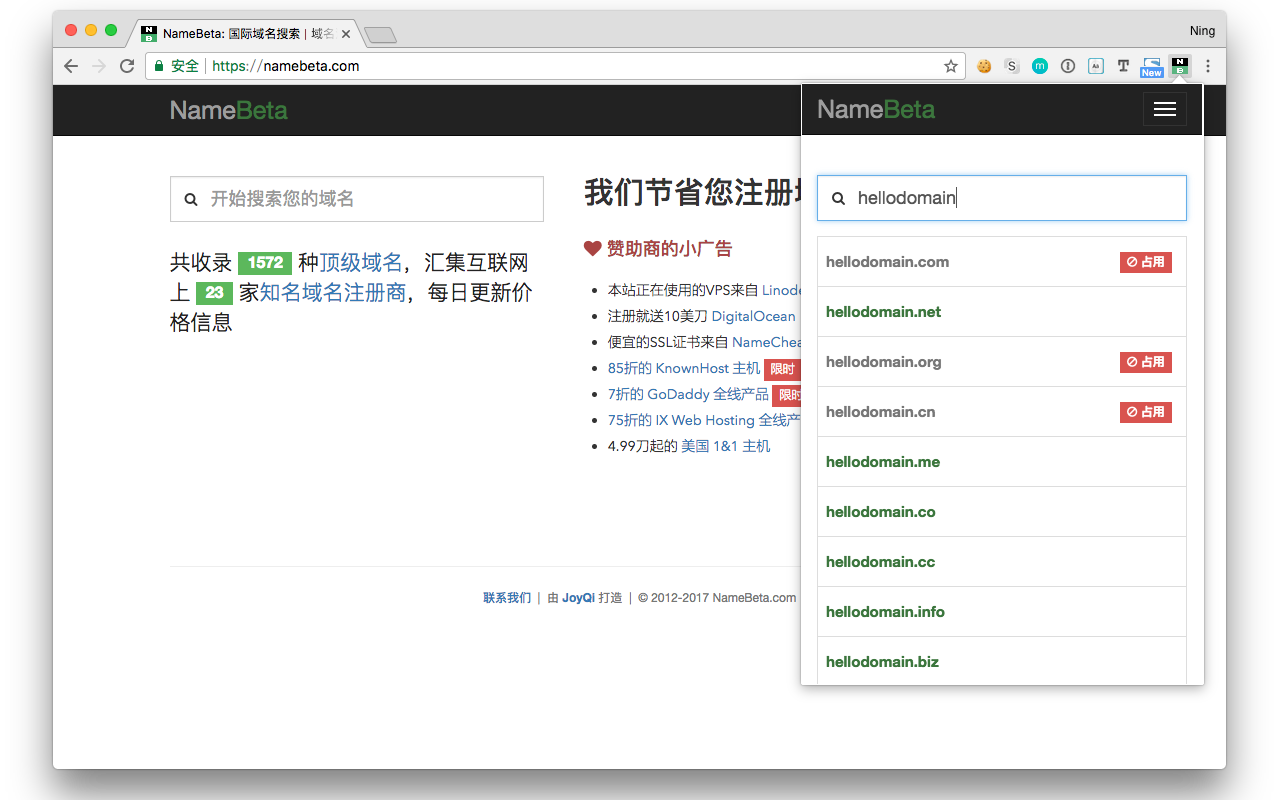Click the red 限时 badge beside KnownHost
The width and height of the screenshot is (1280, 800).
782,369
